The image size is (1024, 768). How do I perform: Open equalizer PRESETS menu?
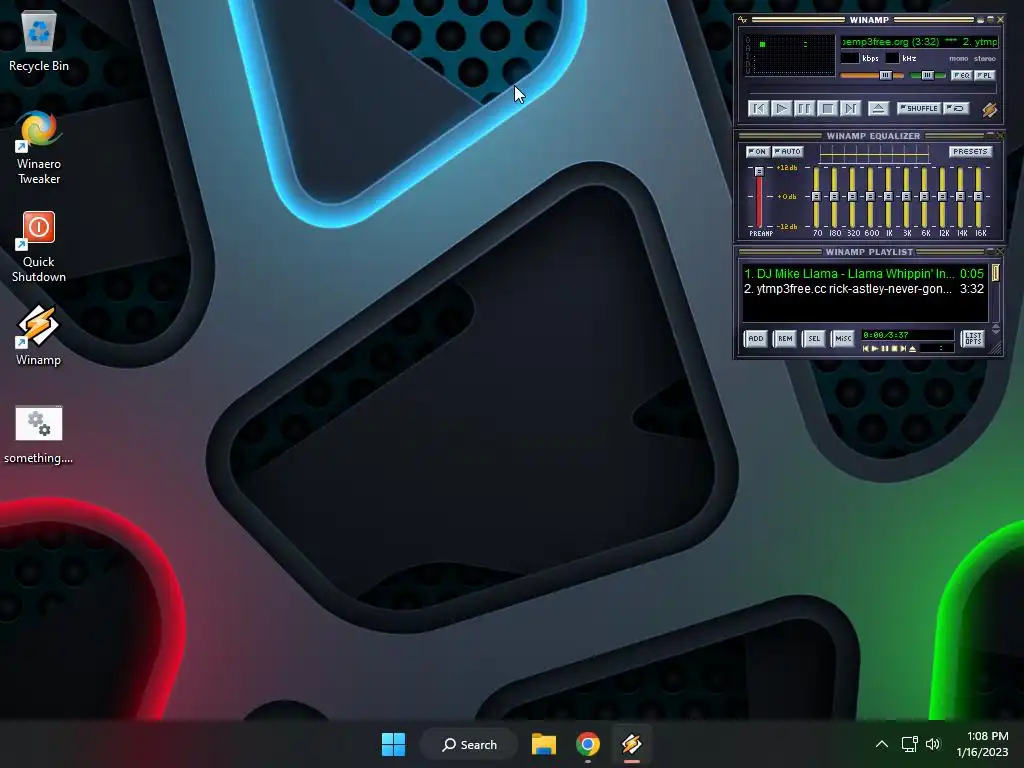pyautogui.click(x=970, y=152)
